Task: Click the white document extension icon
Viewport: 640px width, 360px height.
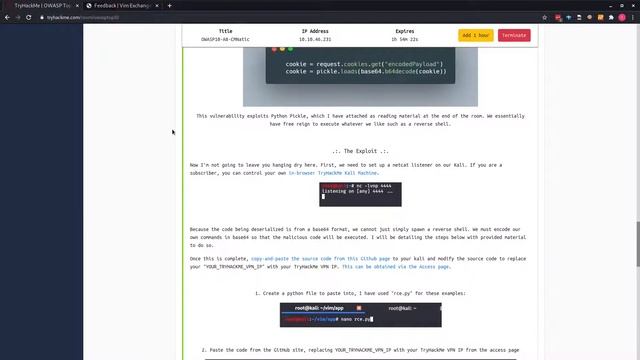Action: [579, 18]
